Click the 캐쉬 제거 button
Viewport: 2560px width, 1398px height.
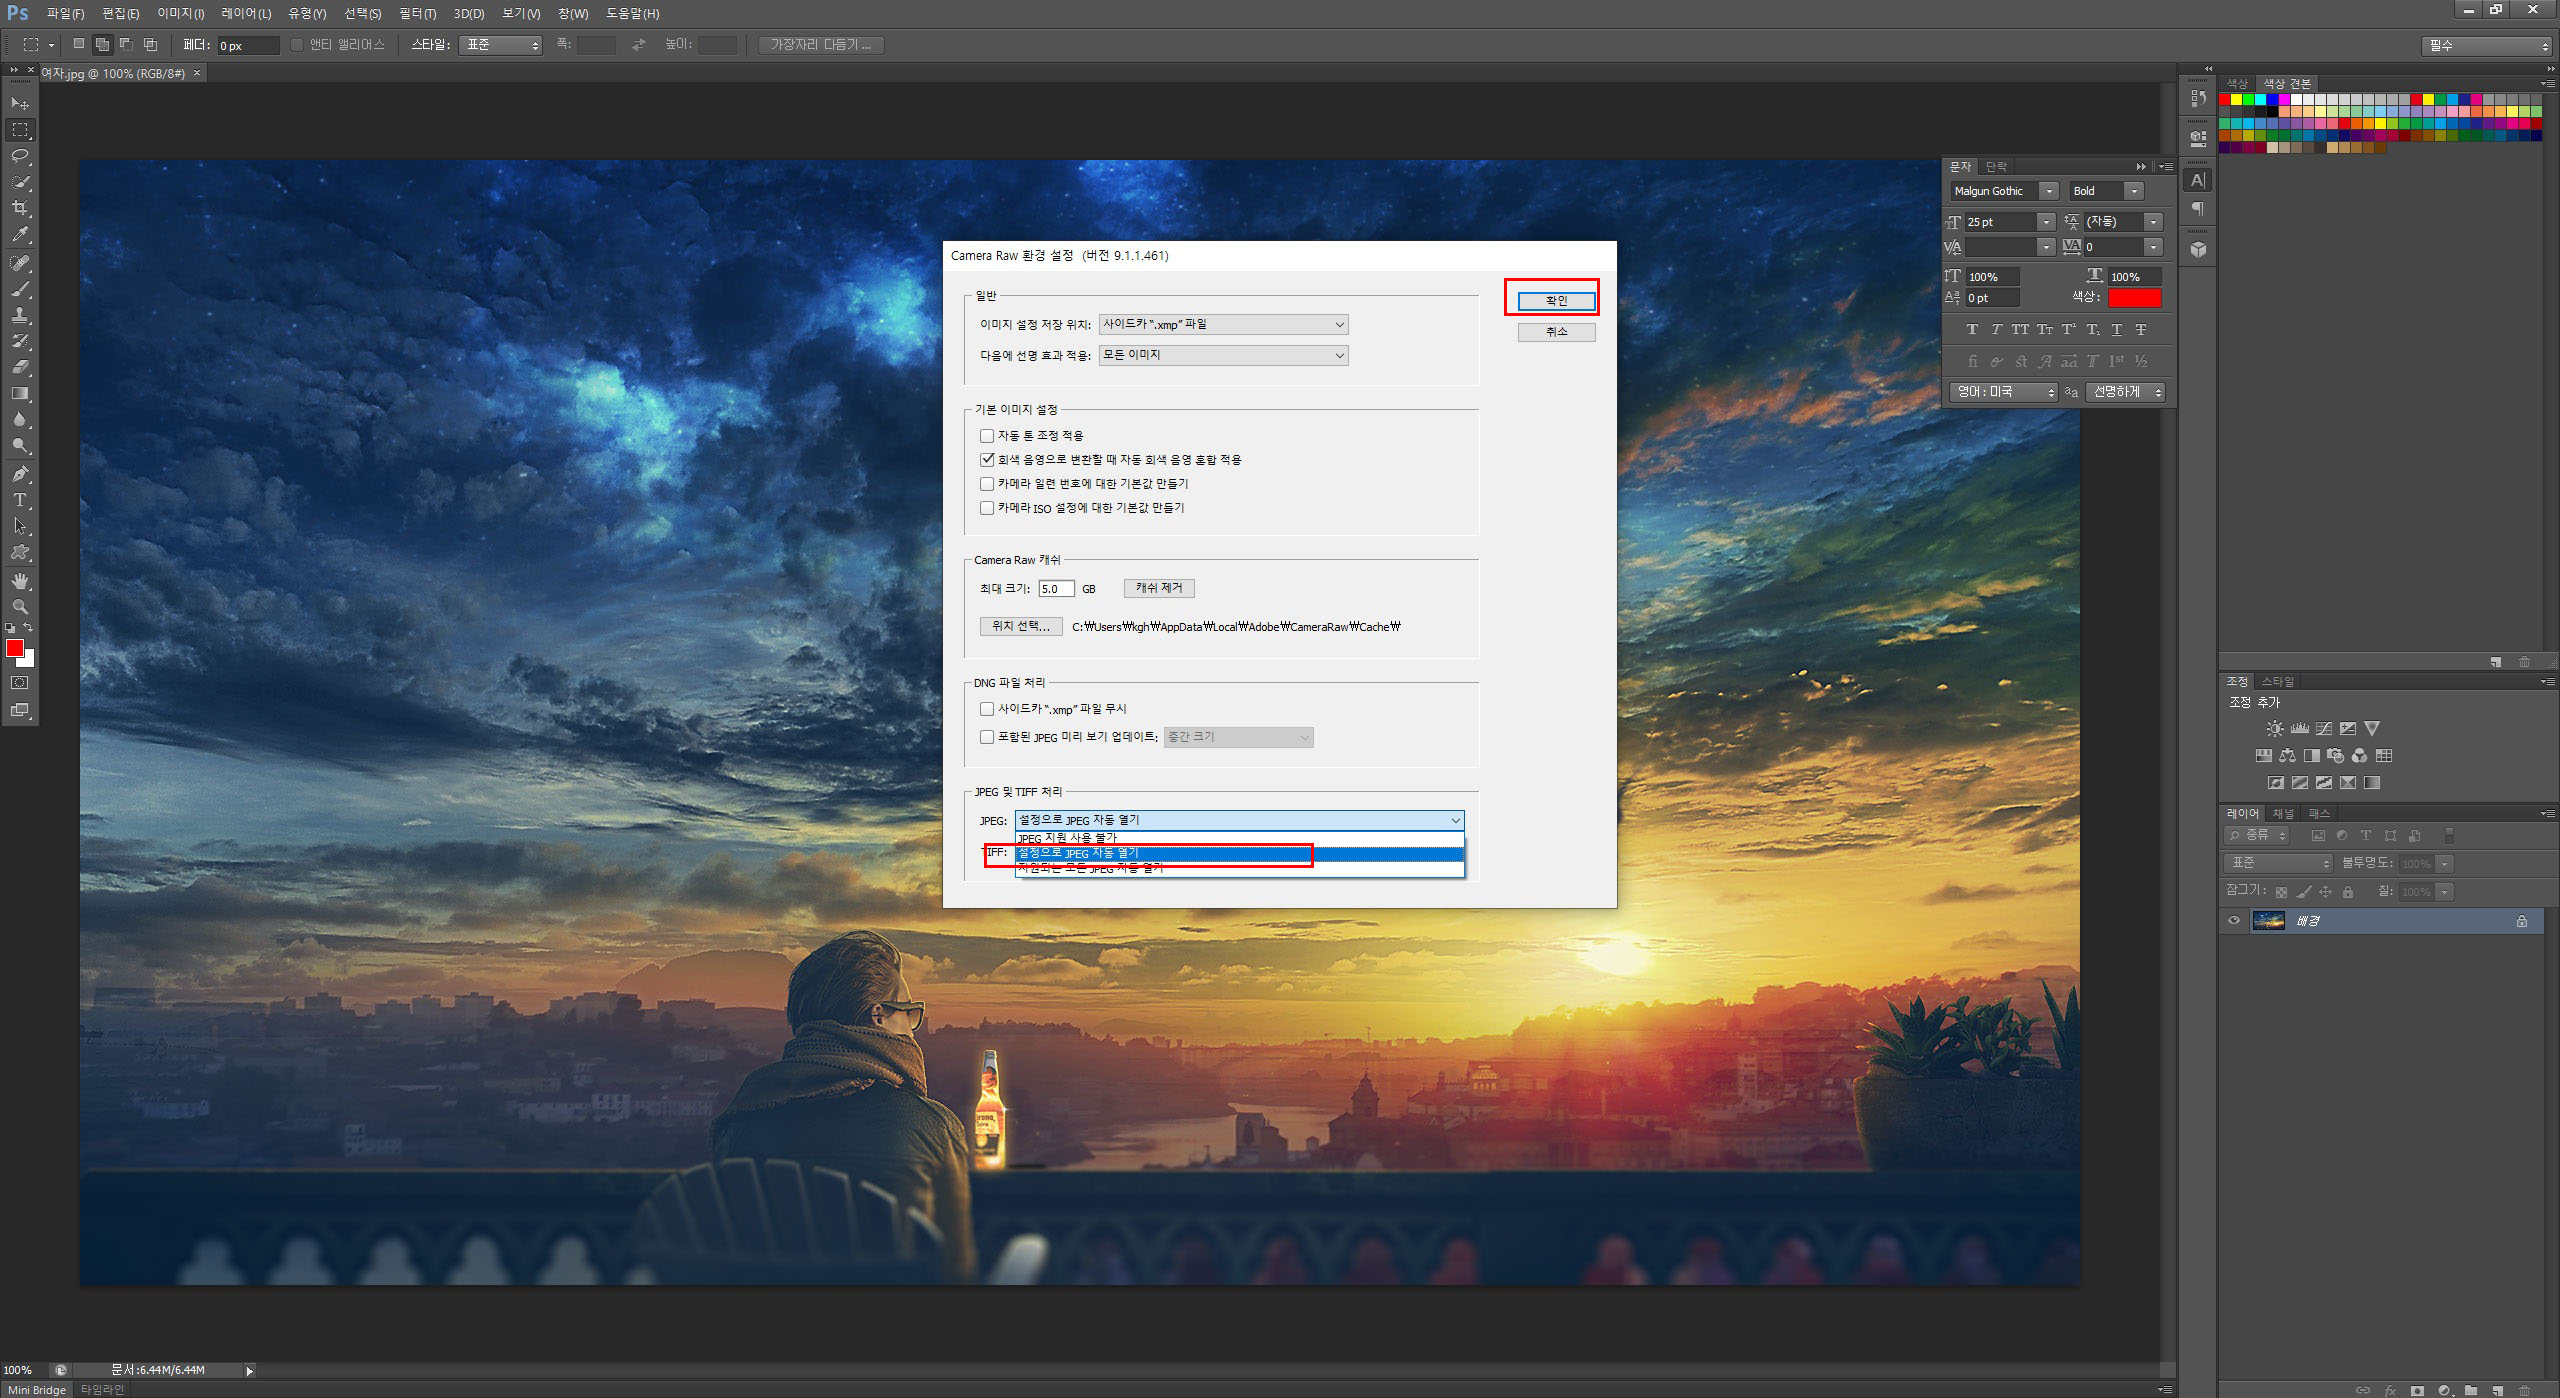(1158, 588)
